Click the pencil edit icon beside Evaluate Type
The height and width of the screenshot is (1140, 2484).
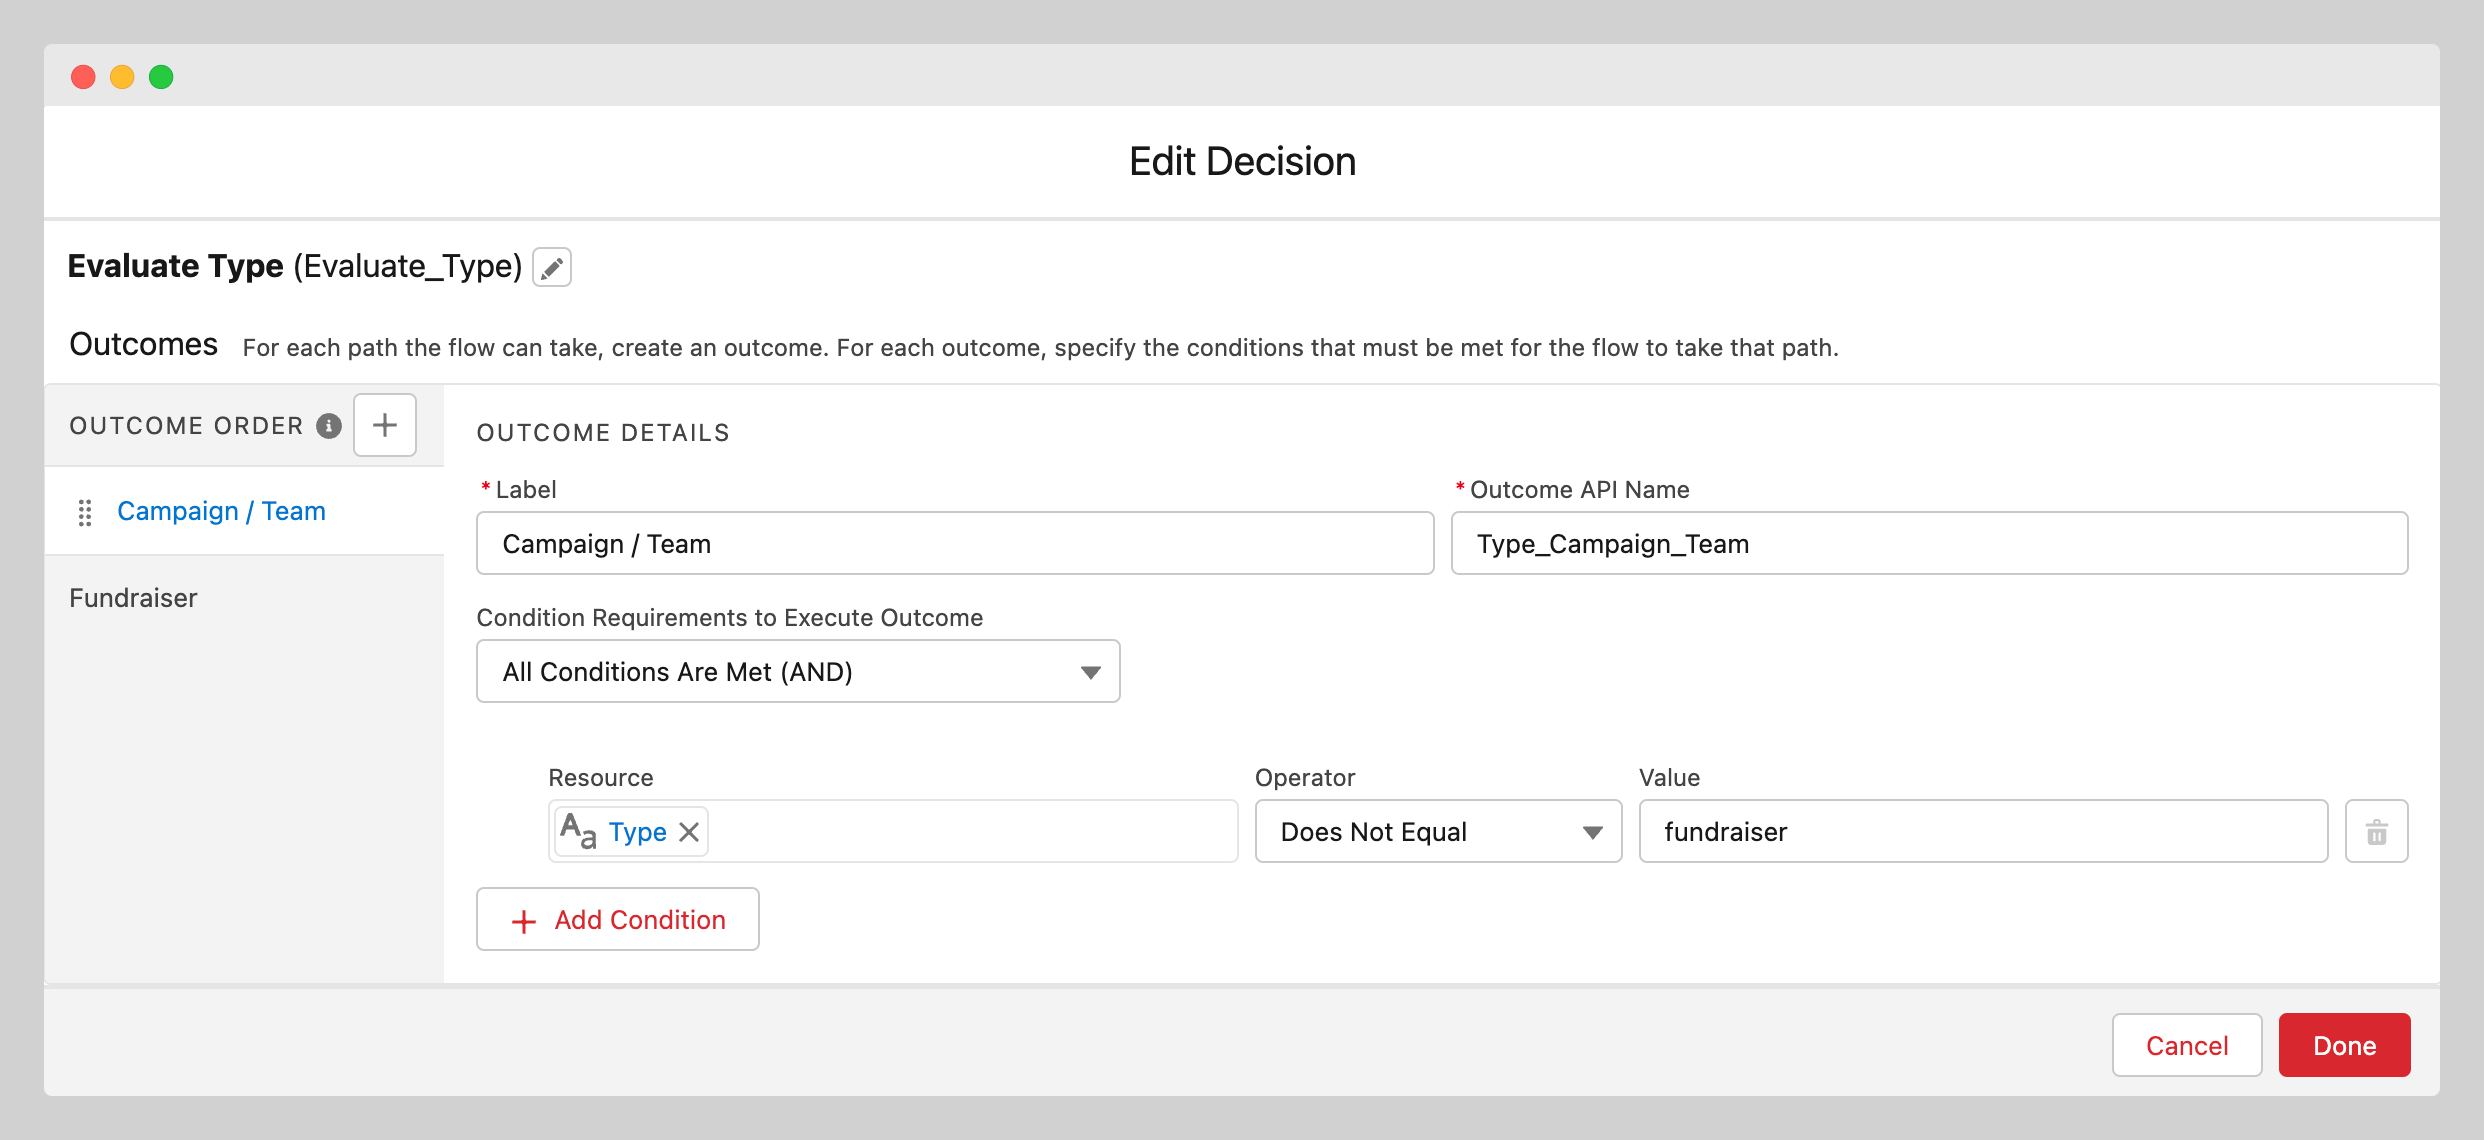(552, 267)
